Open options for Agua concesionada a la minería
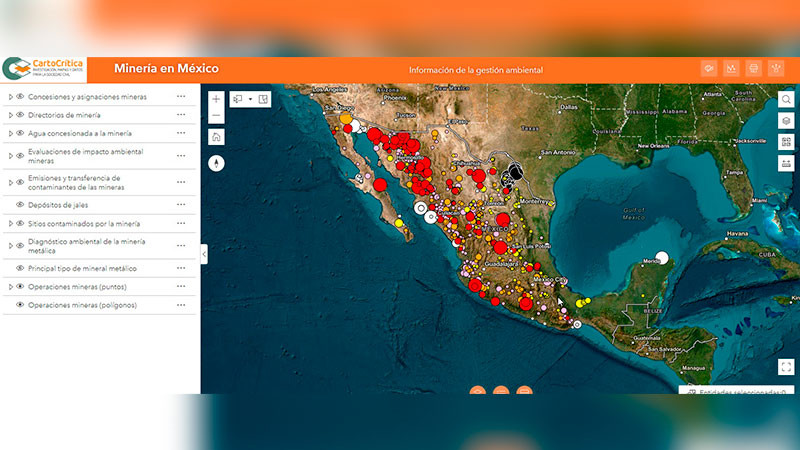800x450 pixels. tap(181, 133)
